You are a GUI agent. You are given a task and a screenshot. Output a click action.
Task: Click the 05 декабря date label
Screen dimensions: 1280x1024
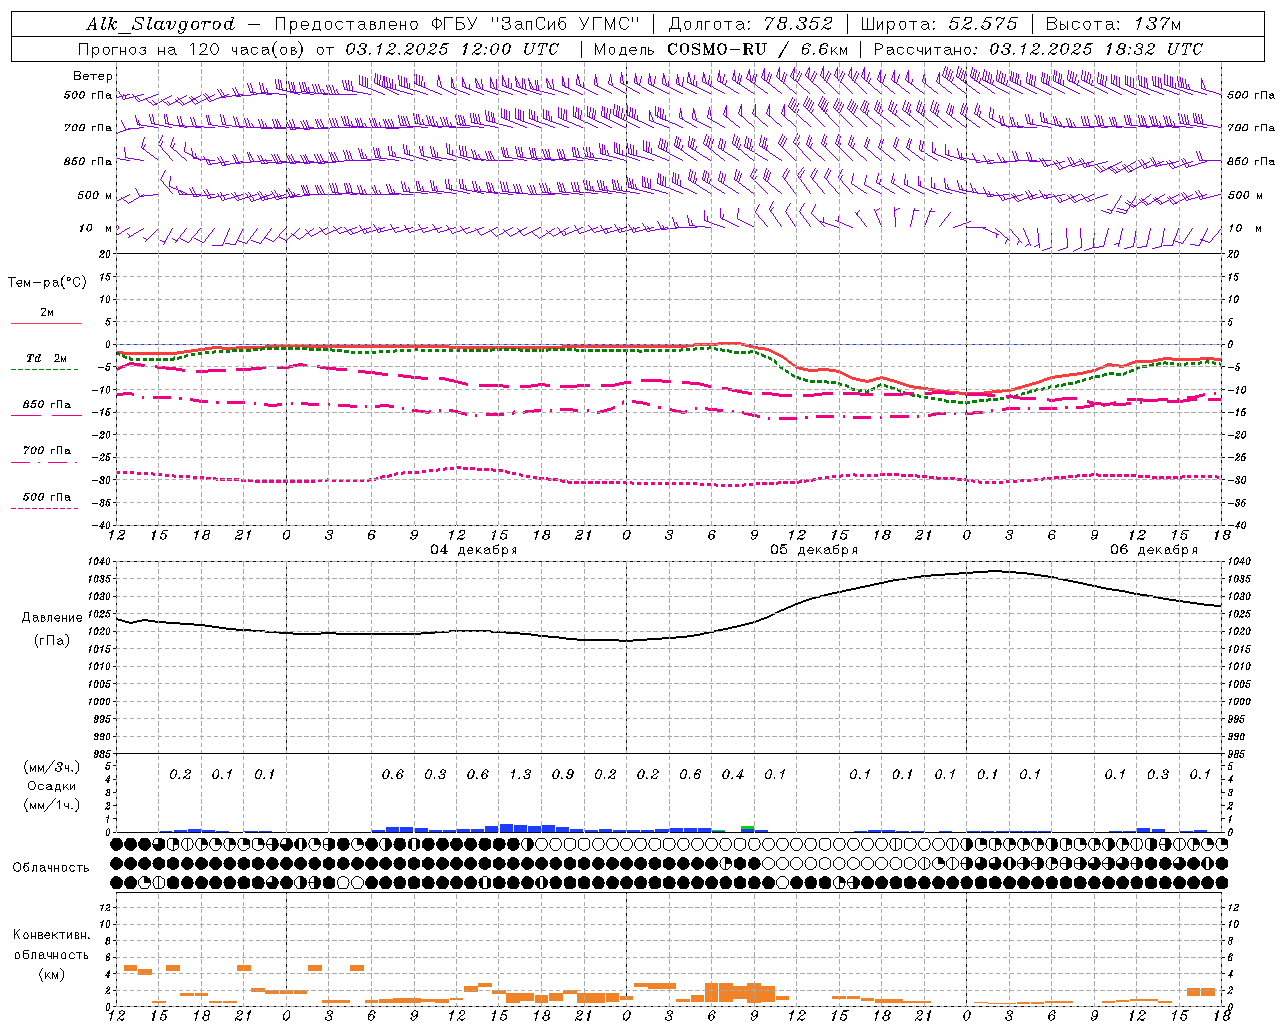click(814, 550)
